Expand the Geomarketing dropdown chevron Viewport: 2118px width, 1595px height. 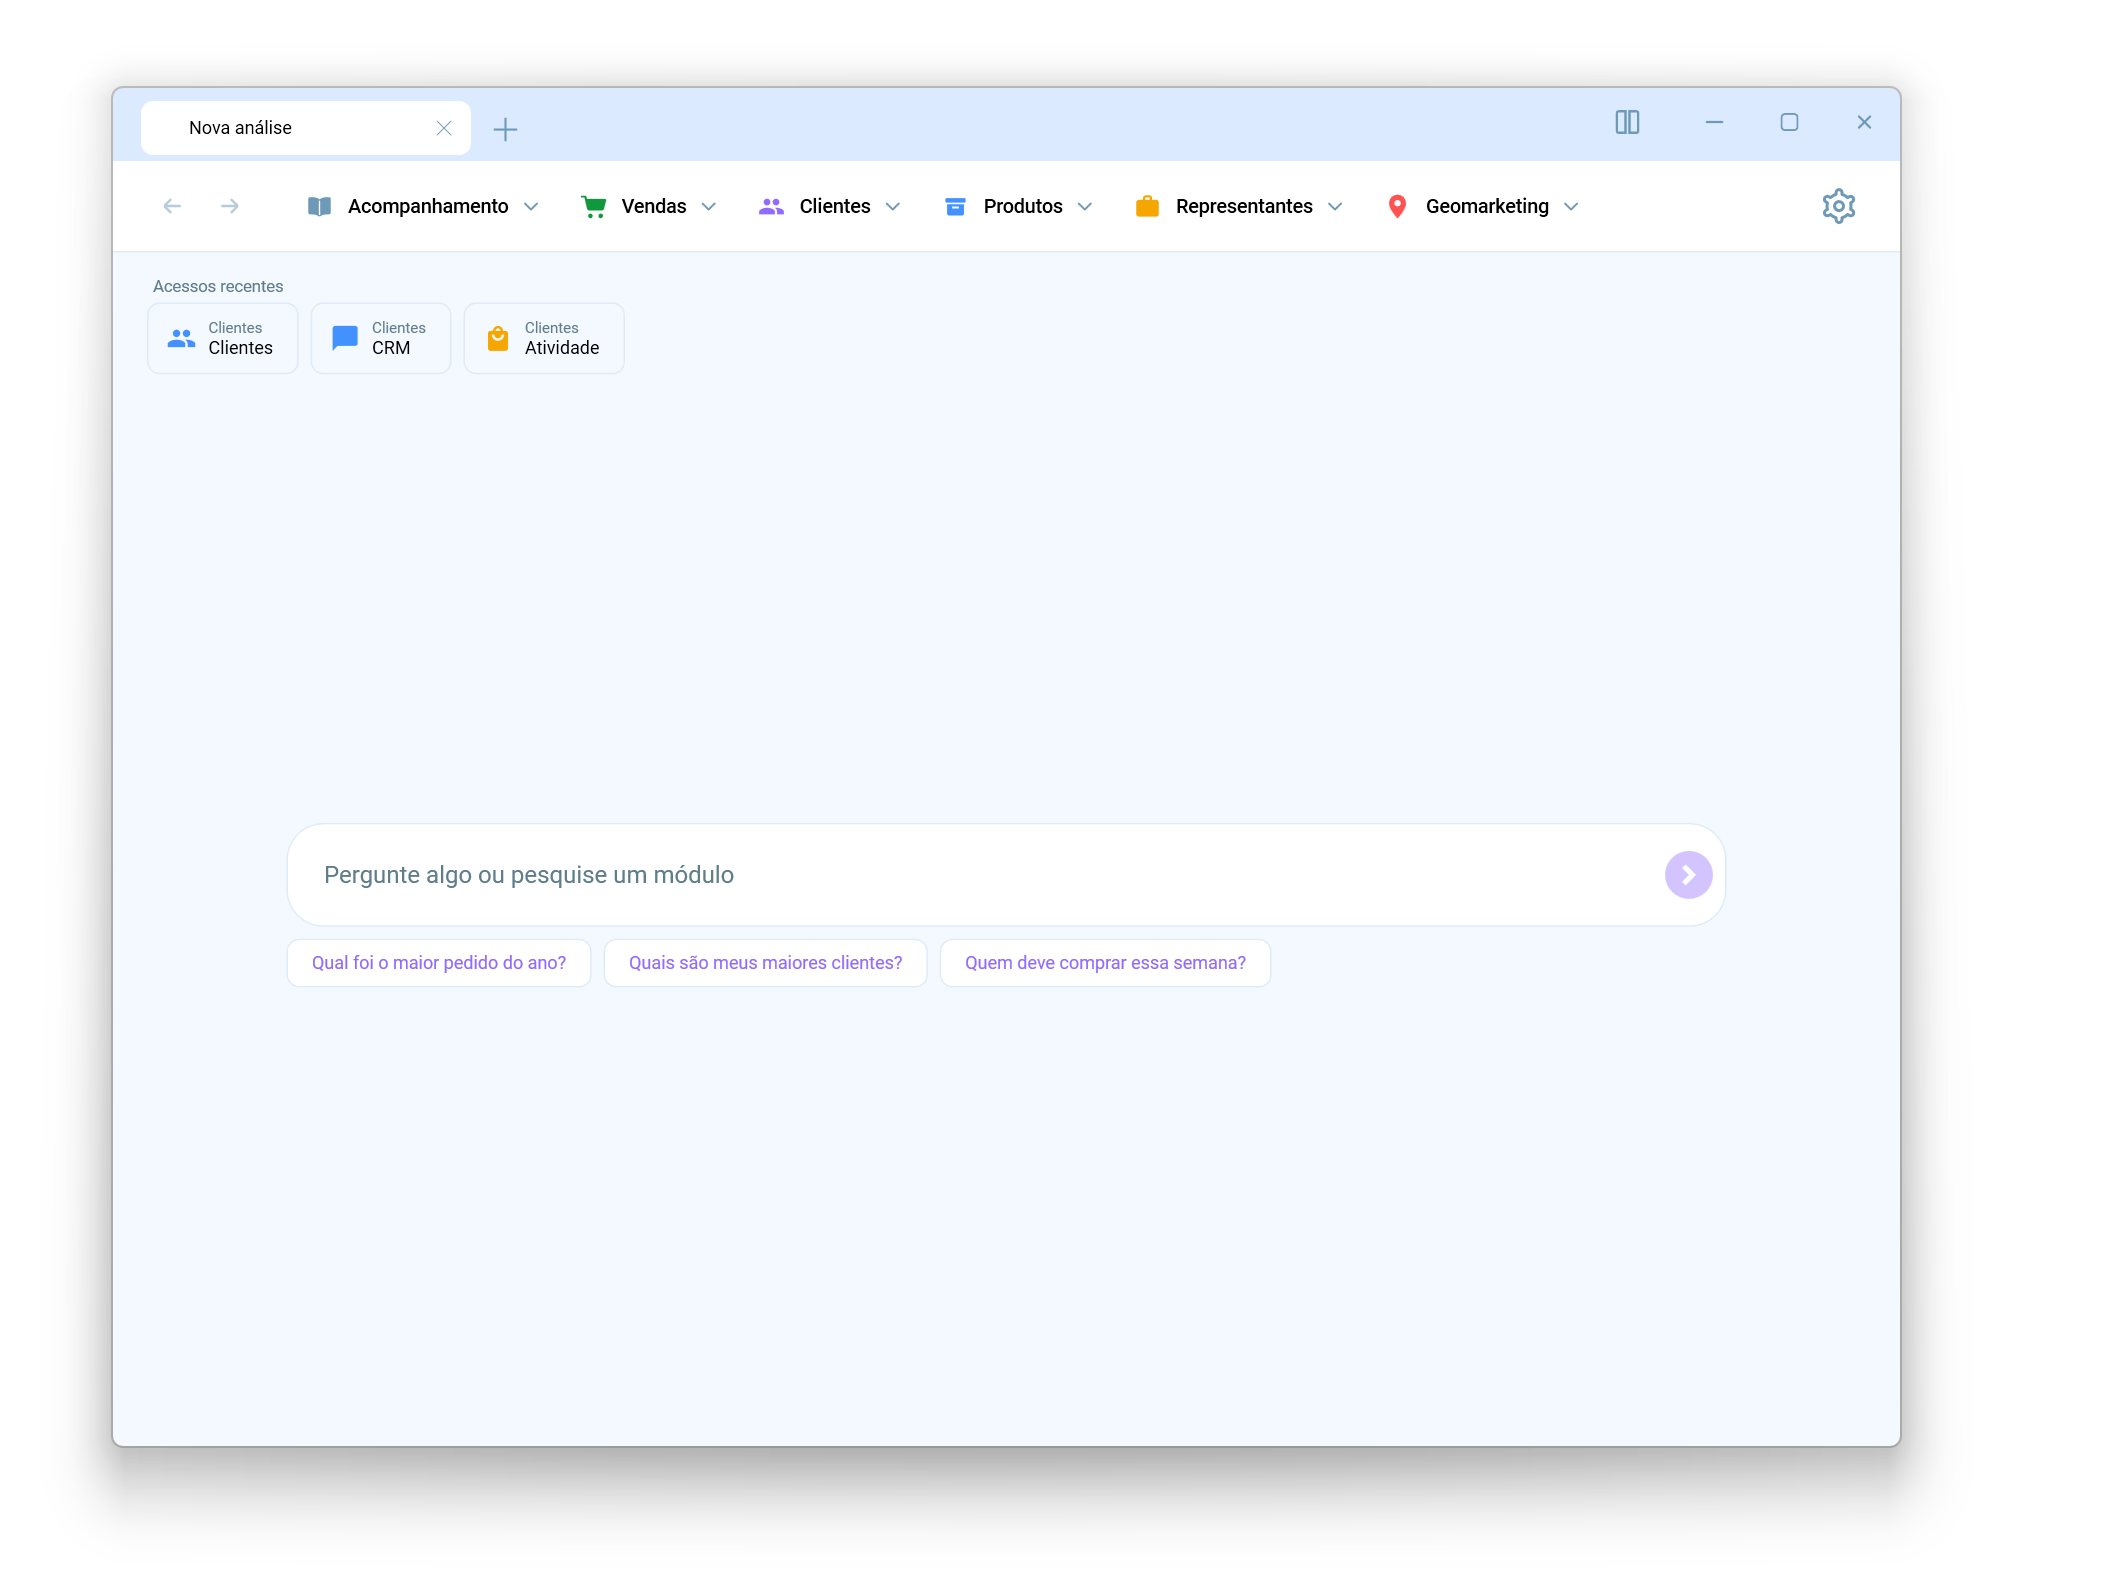[x=1571, y=207]
